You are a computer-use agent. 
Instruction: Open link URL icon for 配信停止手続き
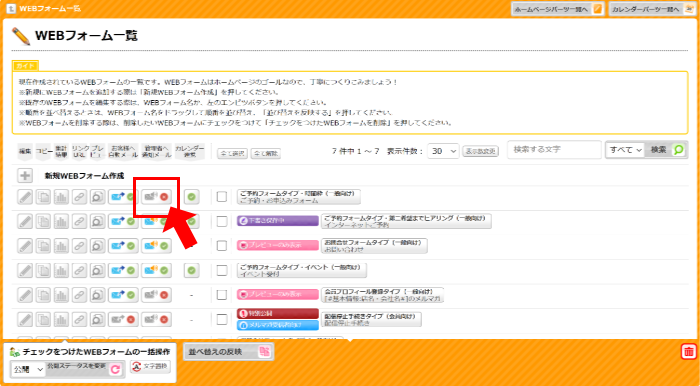79,320
